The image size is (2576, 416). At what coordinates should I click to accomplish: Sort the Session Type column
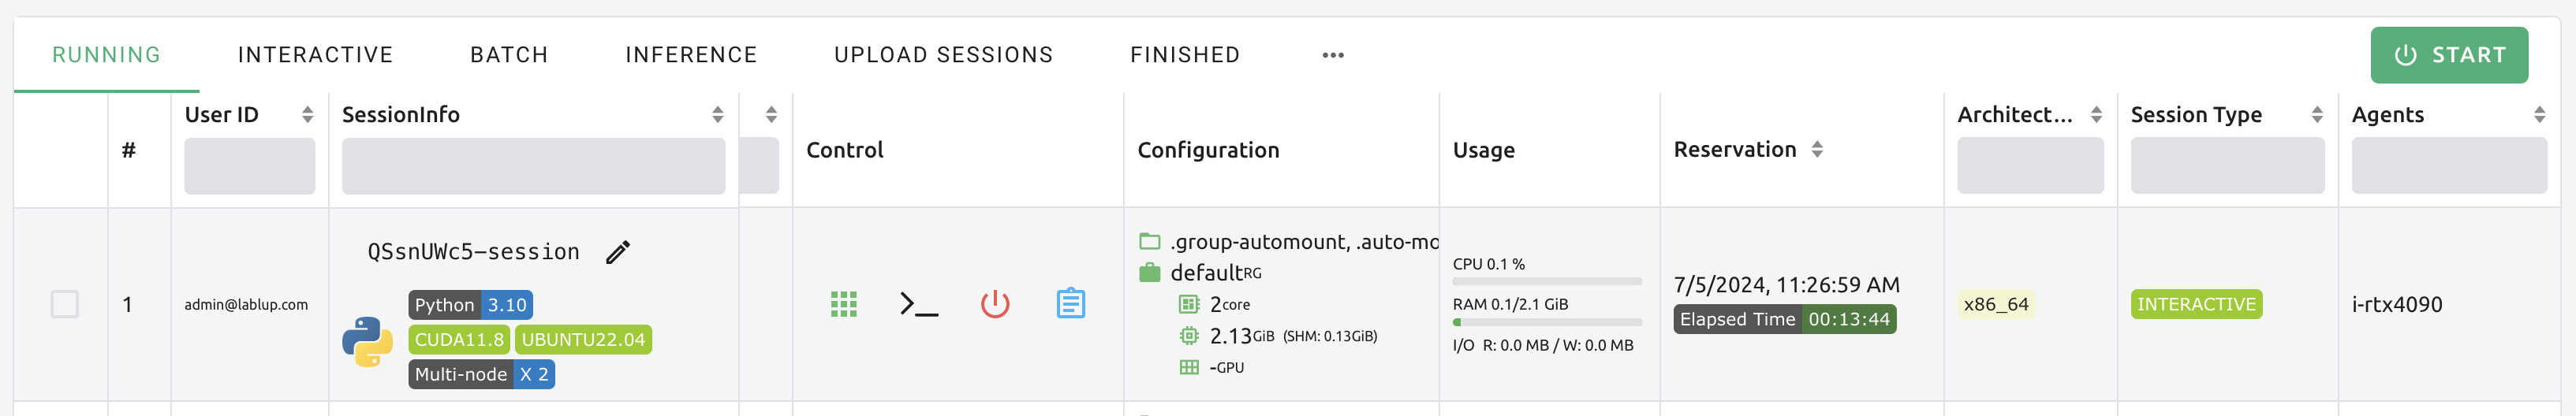(x=2316, y=115)
